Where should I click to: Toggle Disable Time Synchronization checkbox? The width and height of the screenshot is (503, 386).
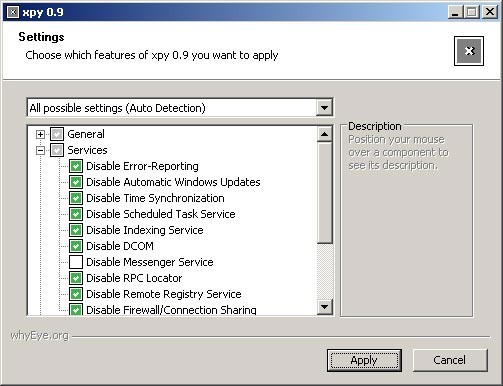point(76,198)
